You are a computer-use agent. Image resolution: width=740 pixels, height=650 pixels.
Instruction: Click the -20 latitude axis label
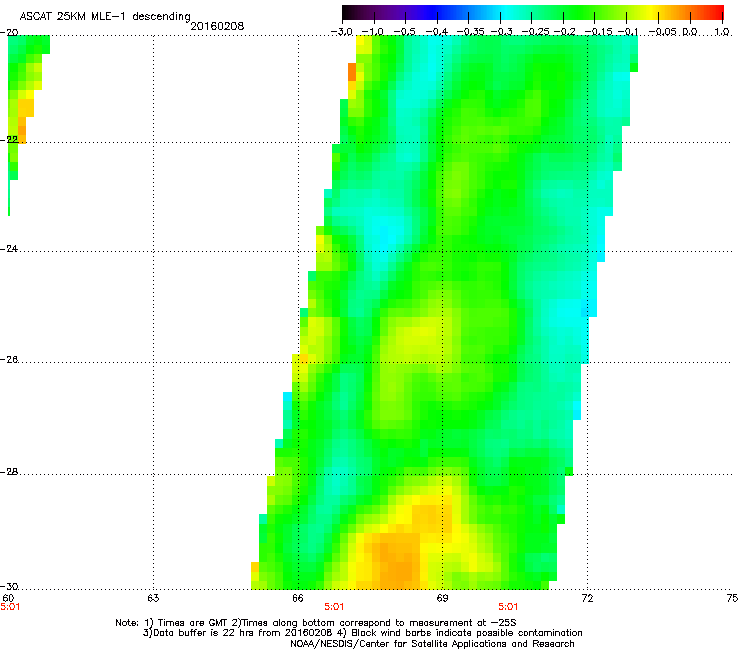[x=9, y=32]
